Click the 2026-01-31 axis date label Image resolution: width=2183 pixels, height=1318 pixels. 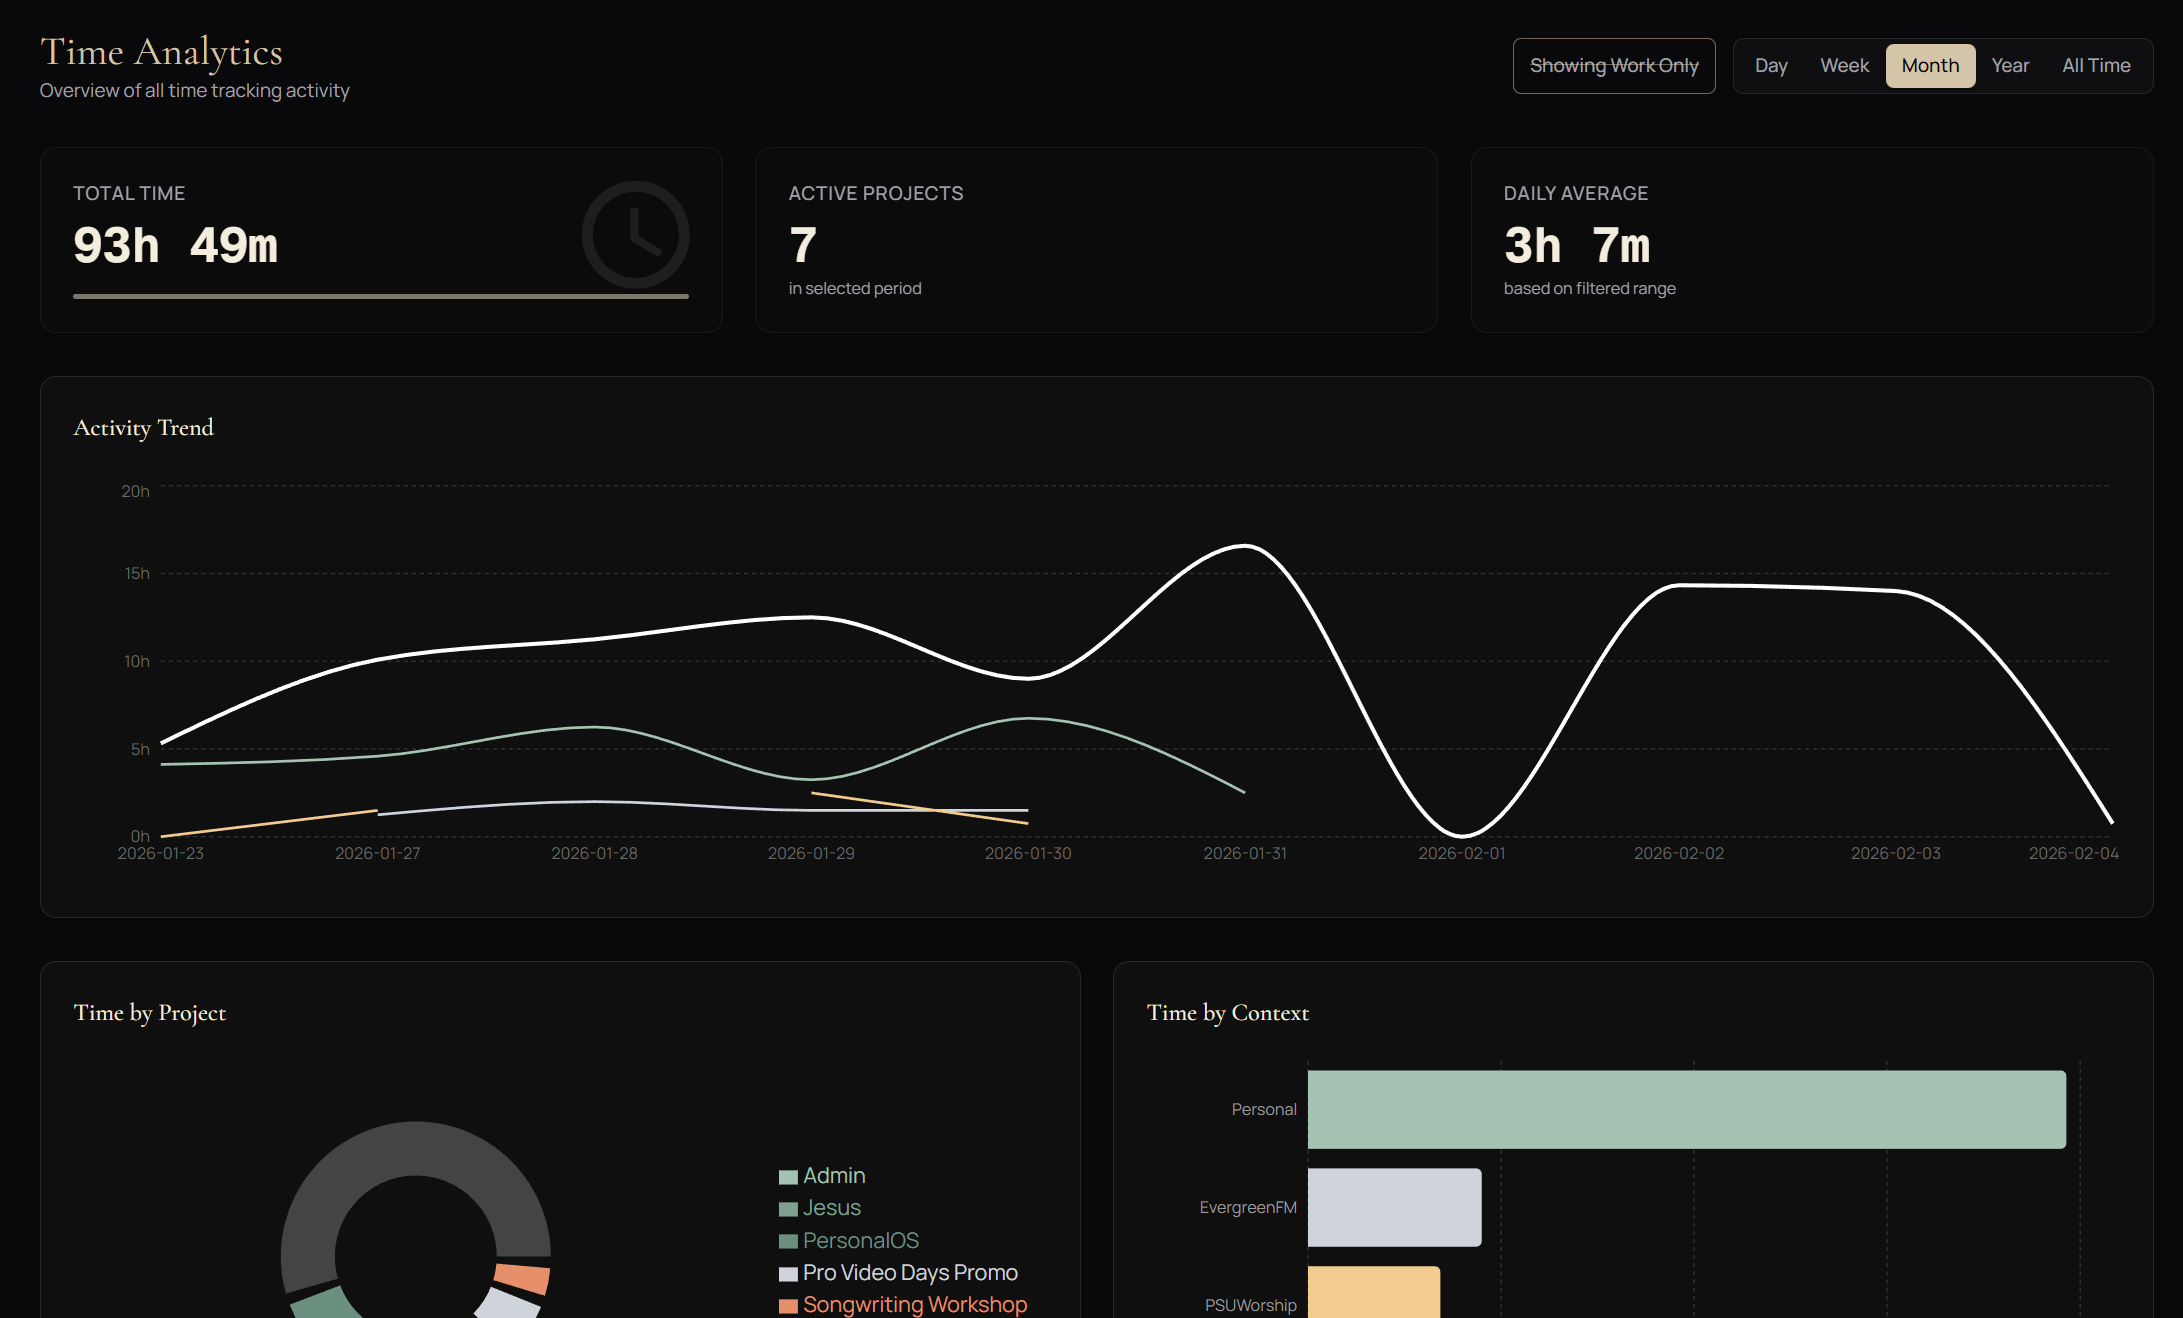click(x=1245, y=854)
